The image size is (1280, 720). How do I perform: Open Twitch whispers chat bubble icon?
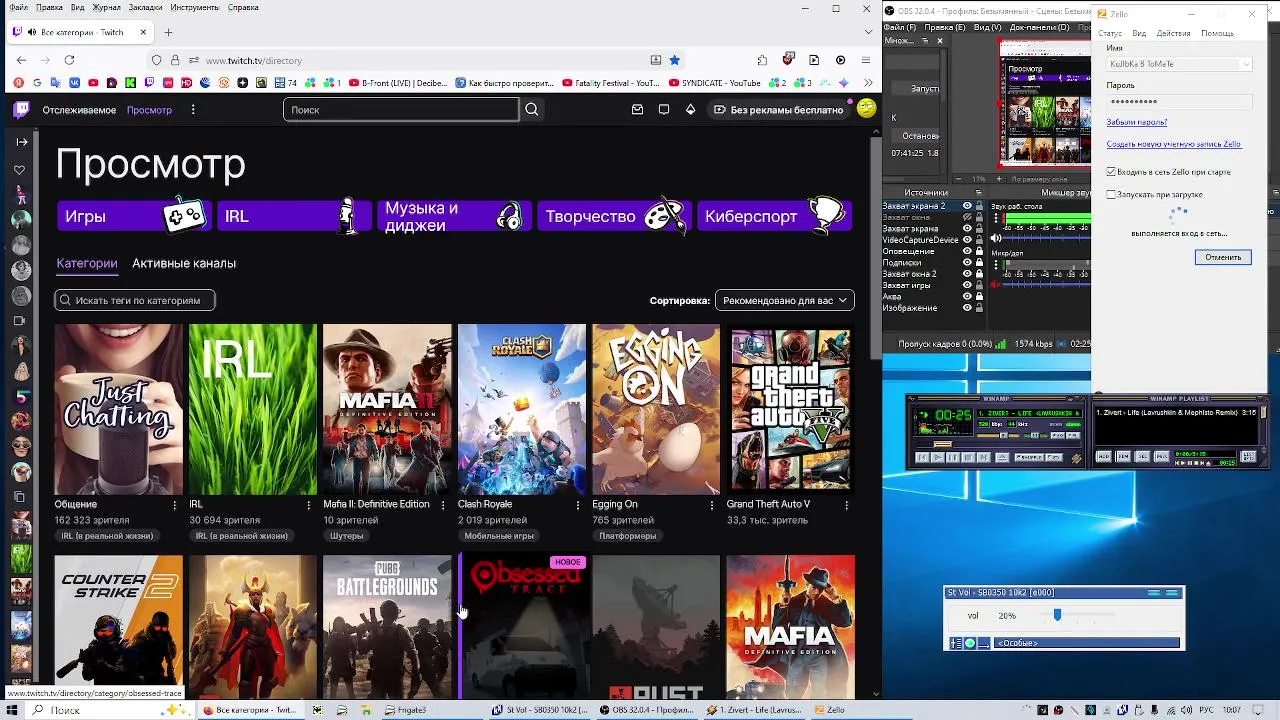pyautogui.click(x=664, y=110)
